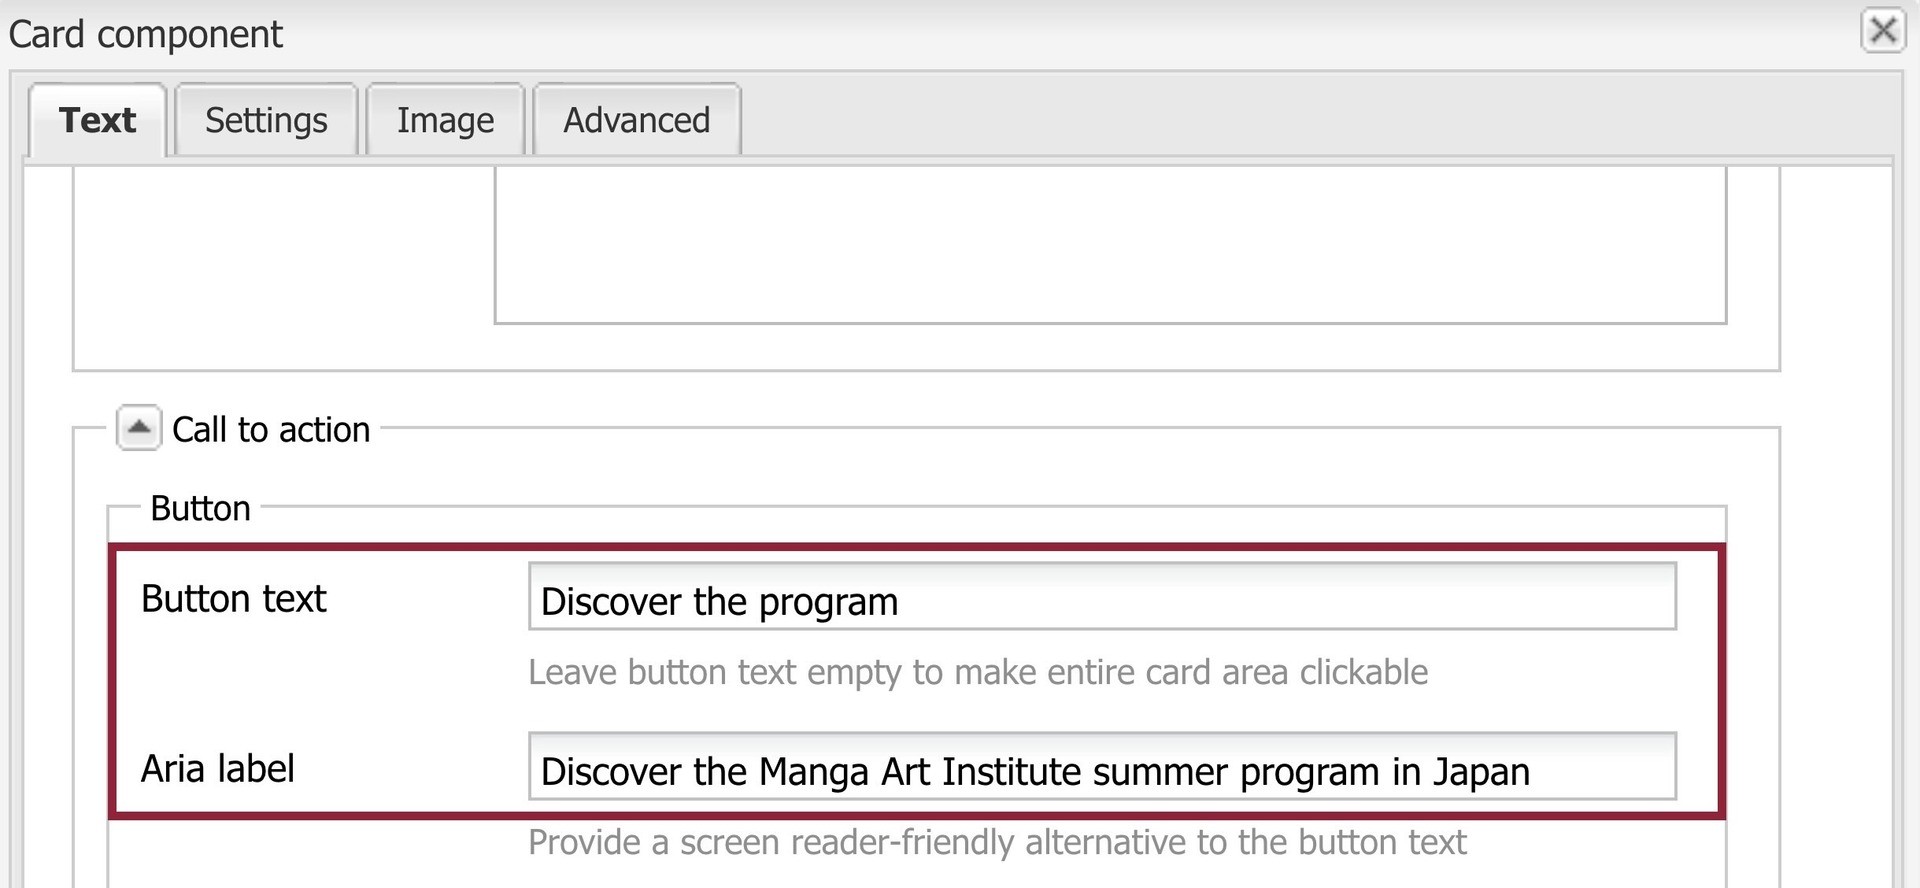Click the up-arrow icon beside Call to action
1920x888 pixels.
click(138, 428)
